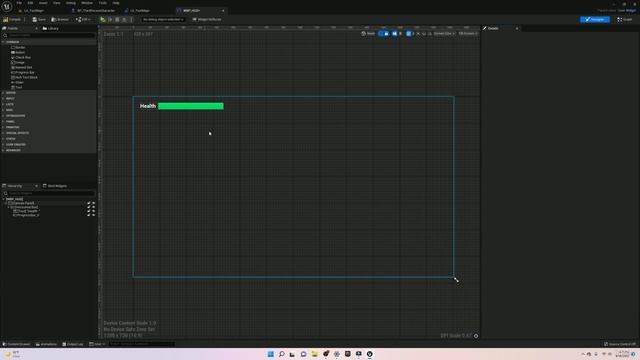
Task: Toggle visibility of Canvas Panel
Action: tap(93, 203)
